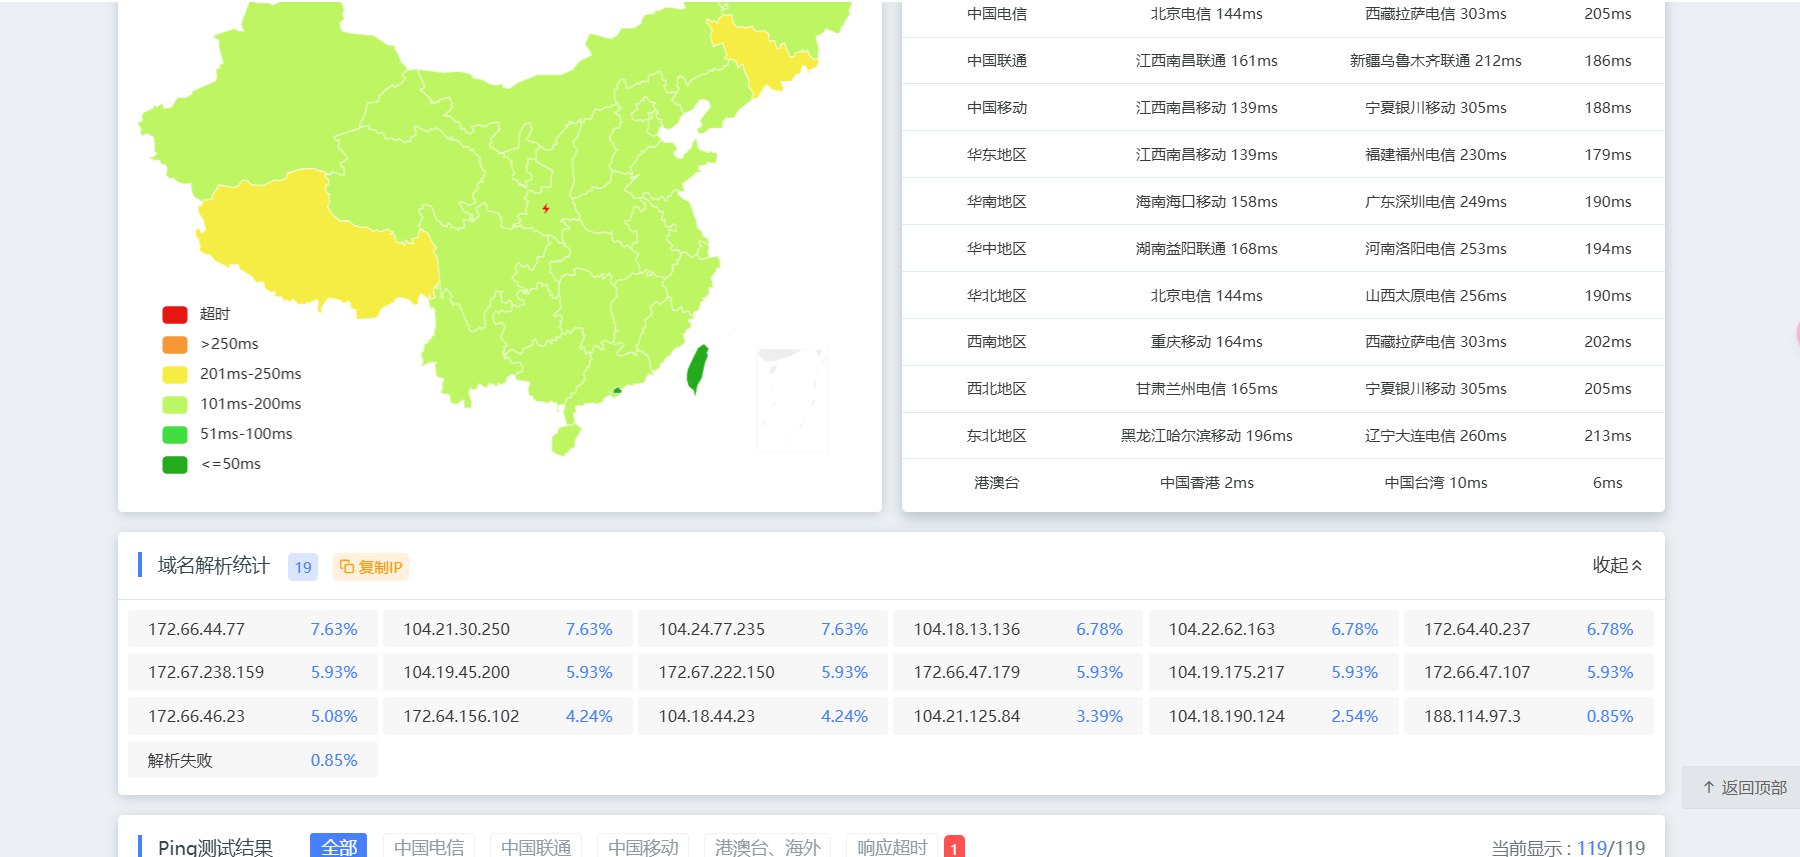Screen dimensions: 1800x857
Task: Select the 全部 ping results tab
Action: (x=338, y=846)
